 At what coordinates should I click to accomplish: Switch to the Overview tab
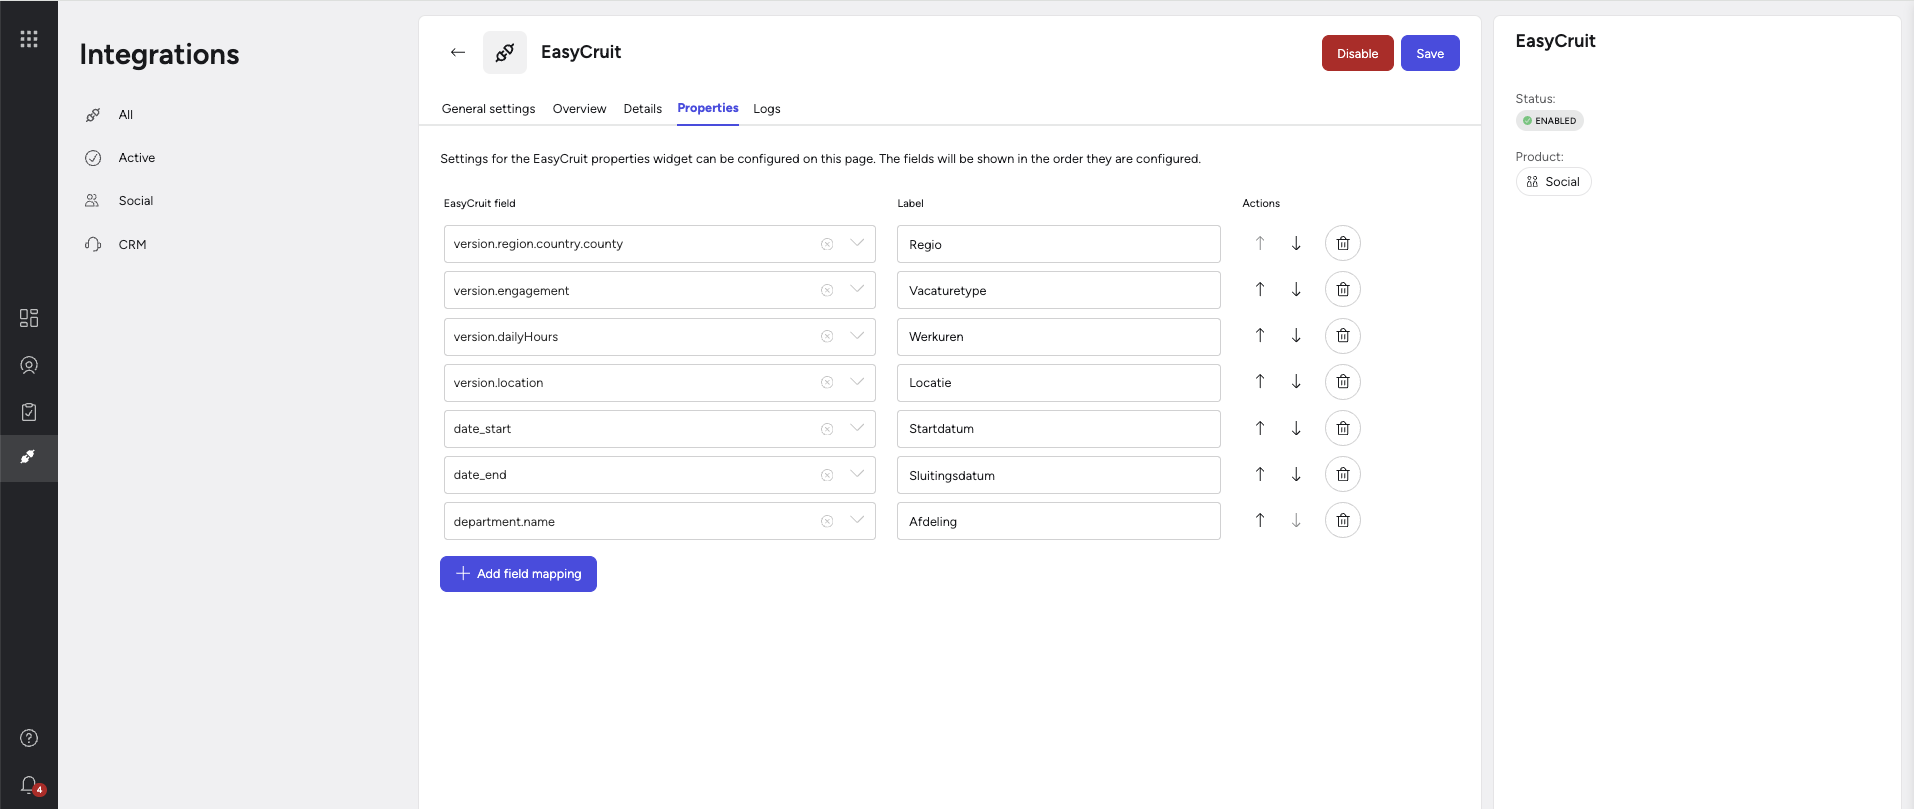[579, 109]
